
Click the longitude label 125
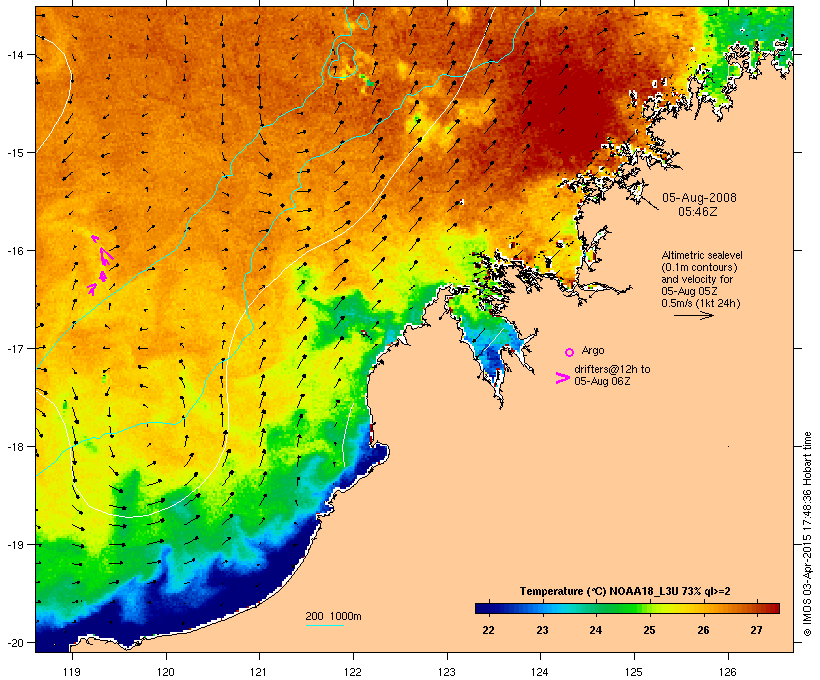(x=634, y=672)
